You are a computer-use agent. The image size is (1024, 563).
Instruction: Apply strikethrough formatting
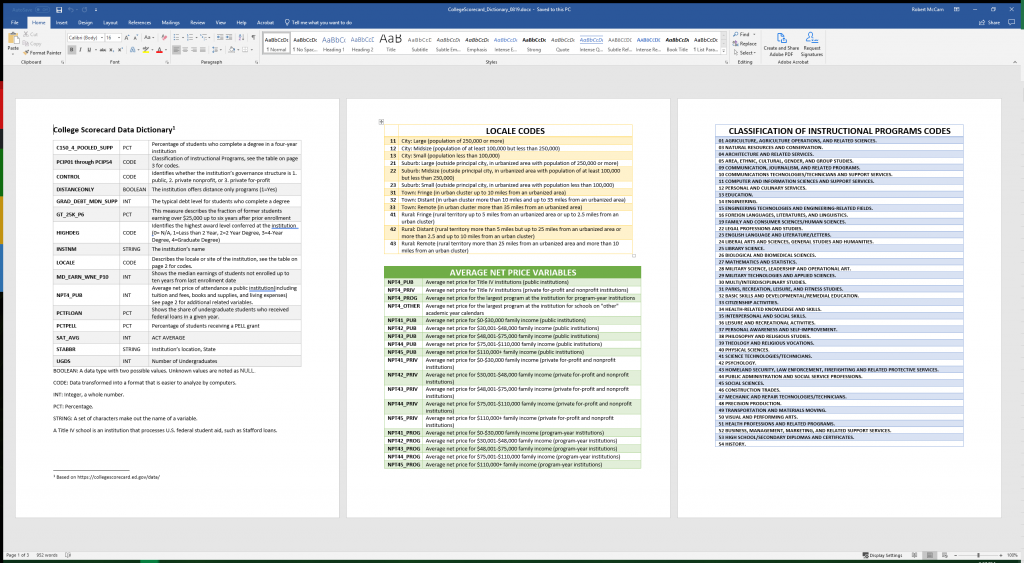click(x=103, y=50)
